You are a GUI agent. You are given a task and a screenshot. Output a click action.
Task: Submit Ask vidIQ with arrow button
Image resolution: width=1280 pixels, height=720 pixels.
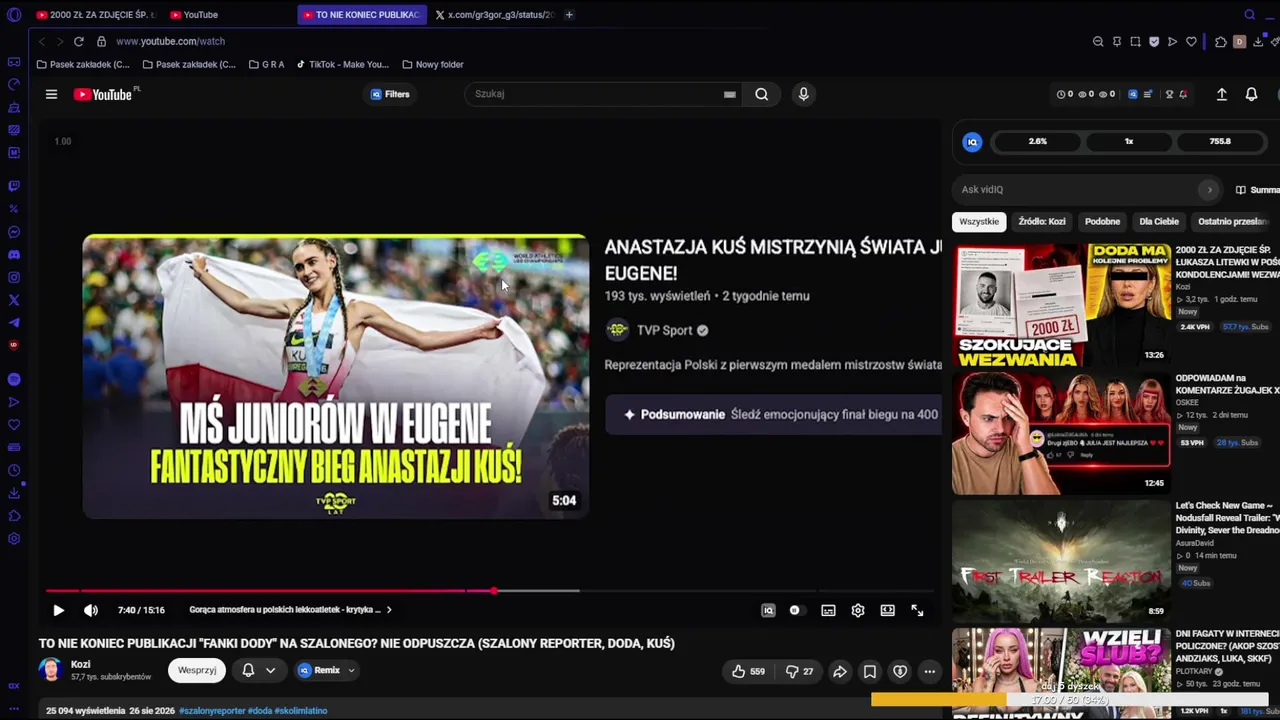(1209, 190)
